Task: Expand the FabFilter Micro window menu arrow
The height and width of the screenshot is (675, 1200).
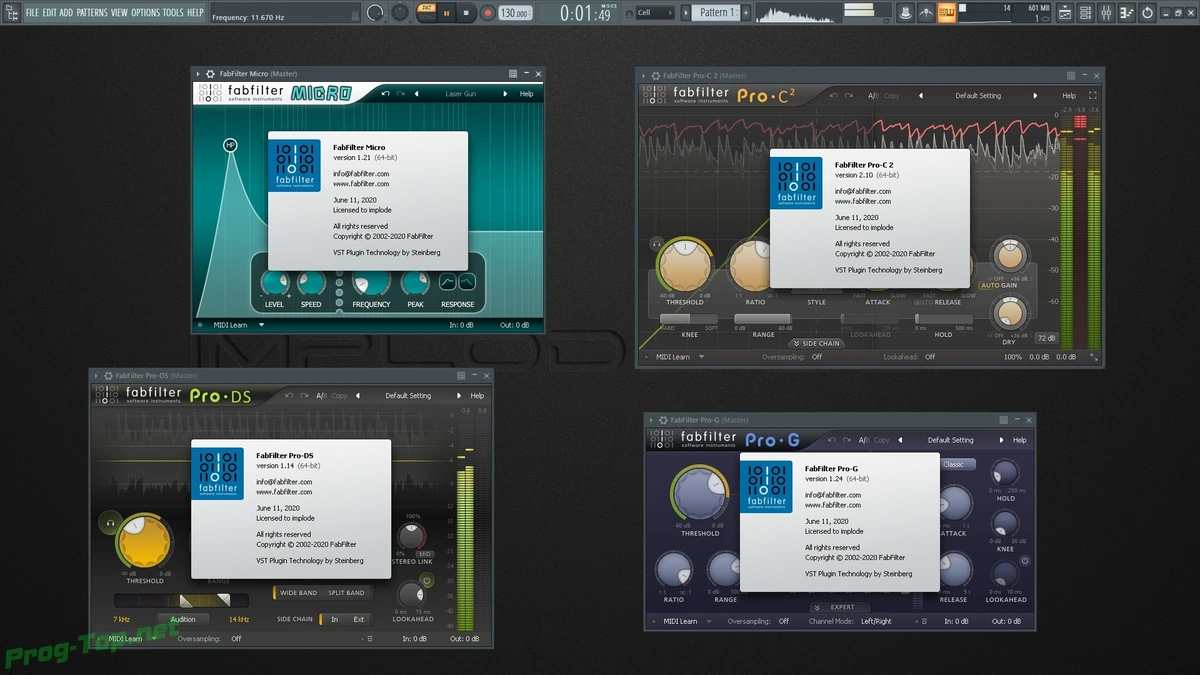Action: (198, 74)
